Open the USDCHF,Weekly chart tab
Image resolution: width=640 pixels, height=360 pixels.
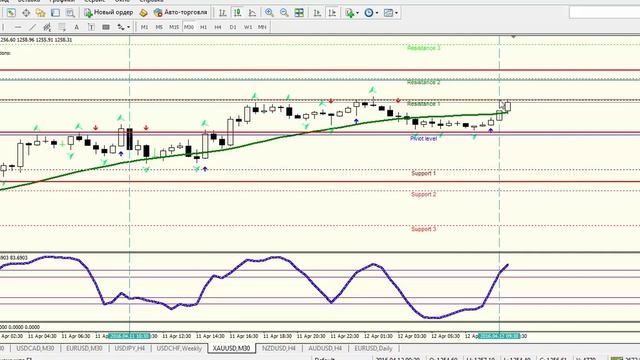click(179, 348)
